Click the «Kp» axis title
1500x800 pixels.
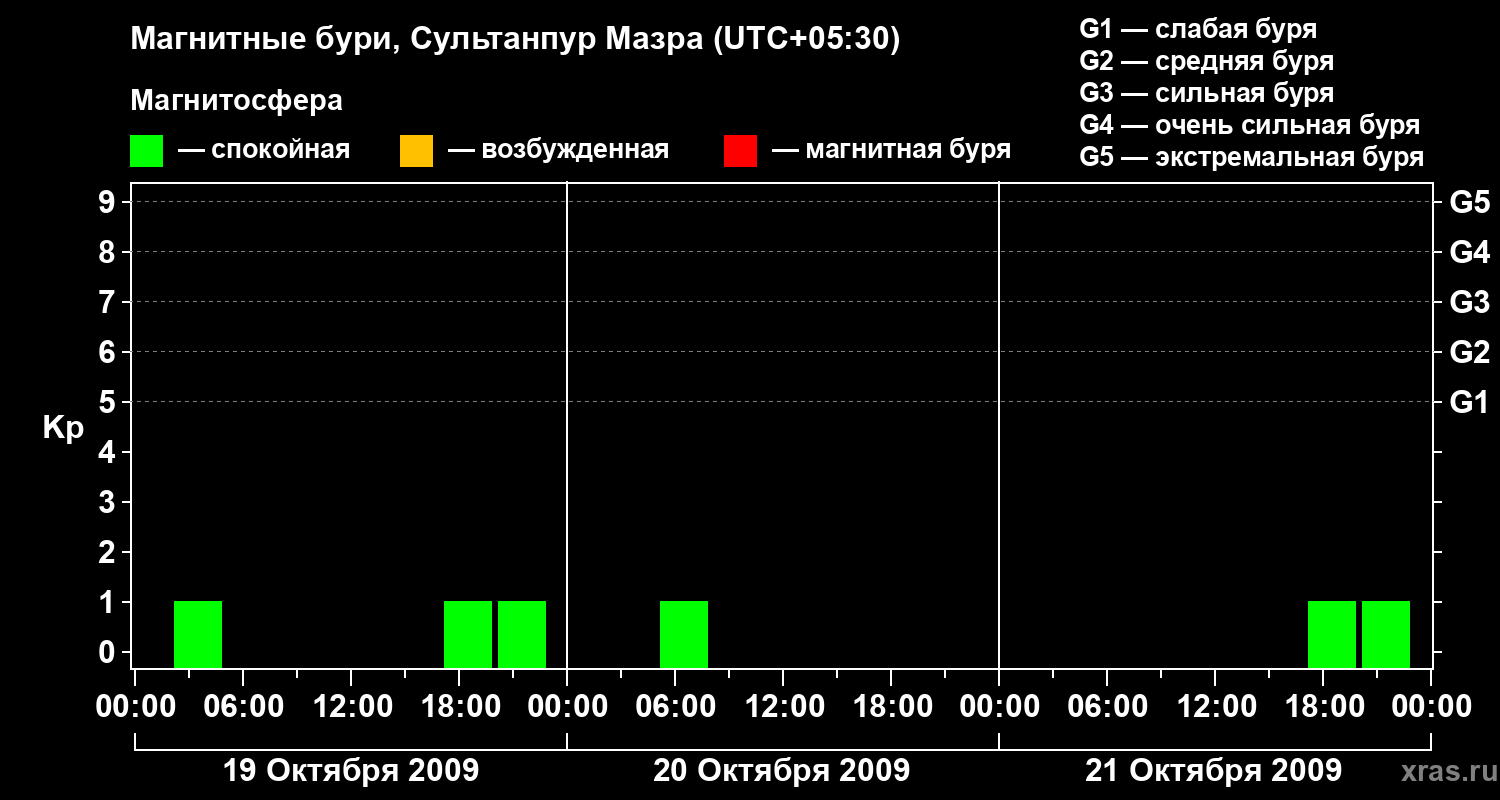click(63, 427)
